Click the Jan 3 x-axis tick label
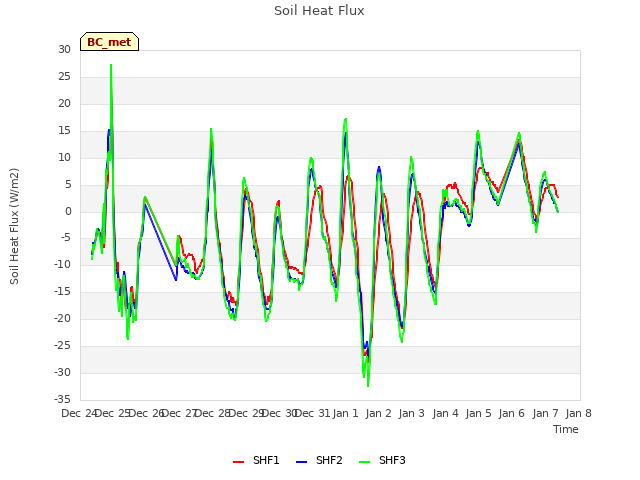 (x=411, y=413)
